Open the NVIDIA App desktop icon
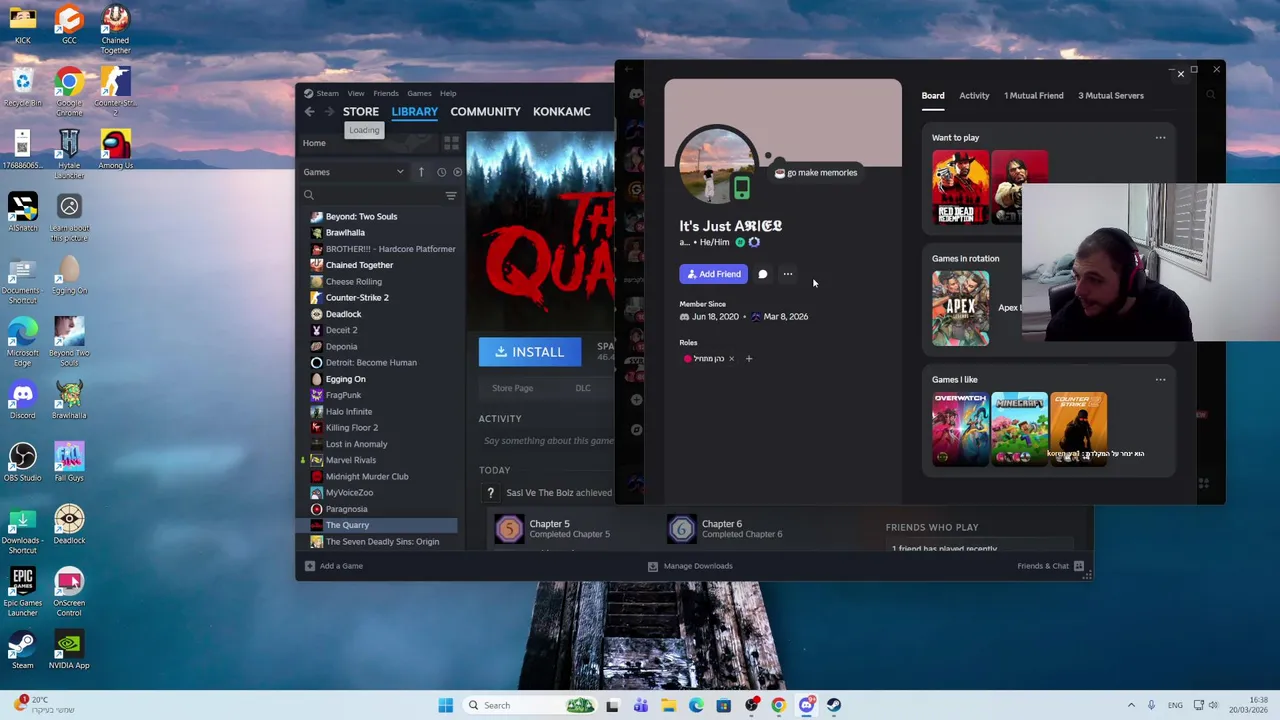Screen dimensions: 1280x720 click(x=69, y=650)
